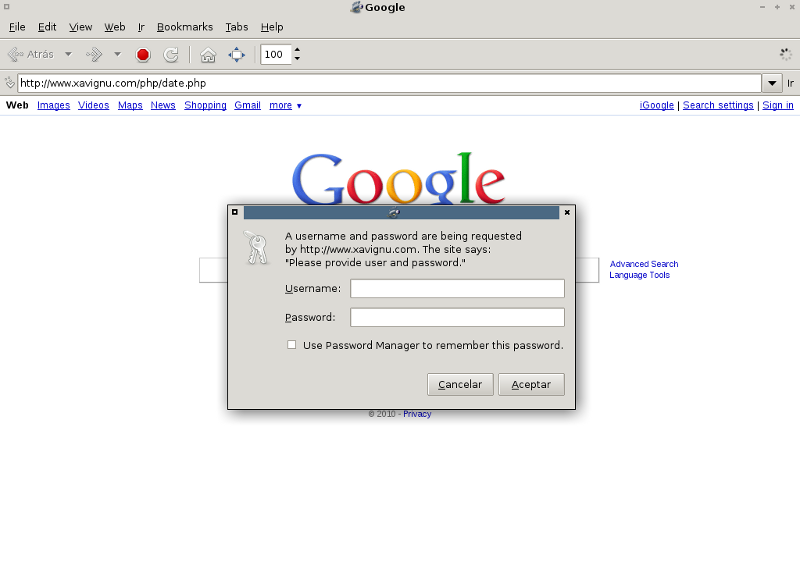Toggle fullscreen with the four-arrow icon
Viewport: 800px width, 580px height.
click(236, 55)
